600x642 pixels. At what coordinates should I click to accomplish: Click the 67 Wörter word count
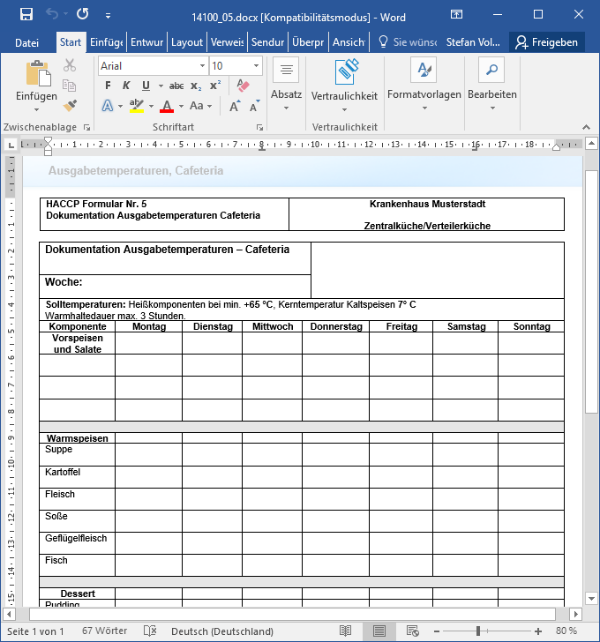(x=103, y=631)
